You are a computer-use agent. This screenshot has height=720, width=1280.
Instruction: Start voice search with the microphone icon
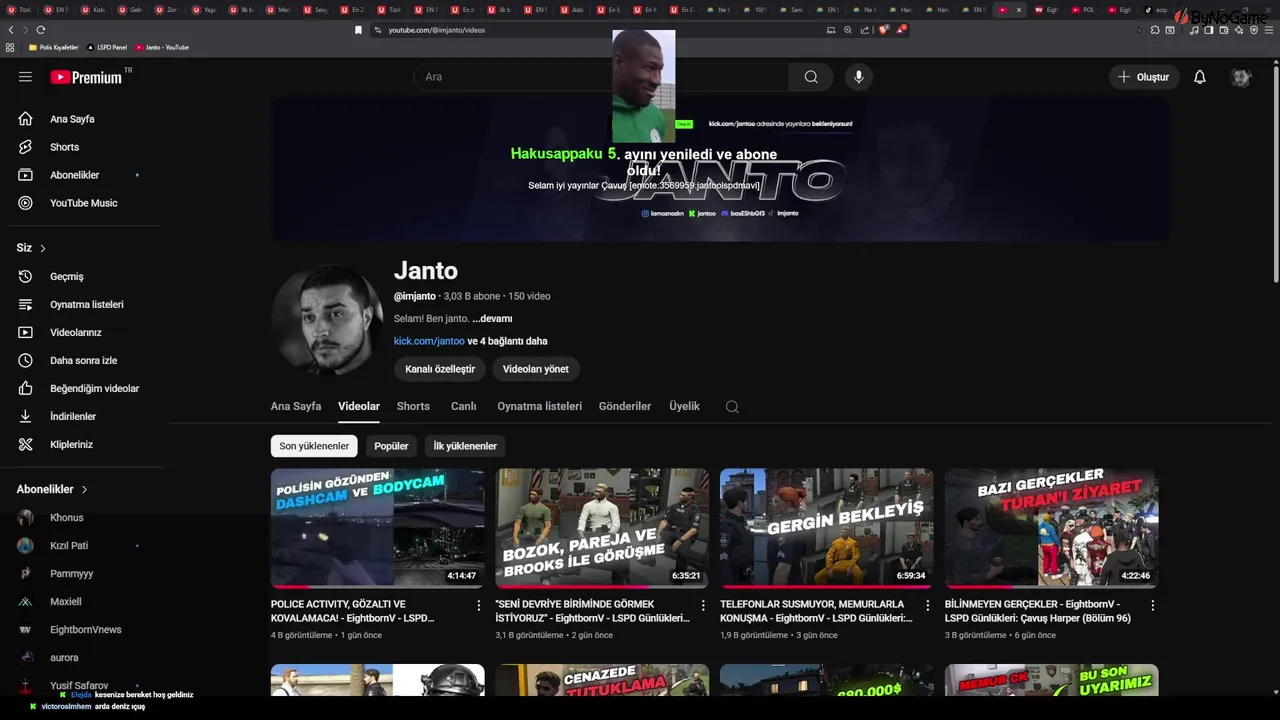pyautogui.click(x=858, y=77)
